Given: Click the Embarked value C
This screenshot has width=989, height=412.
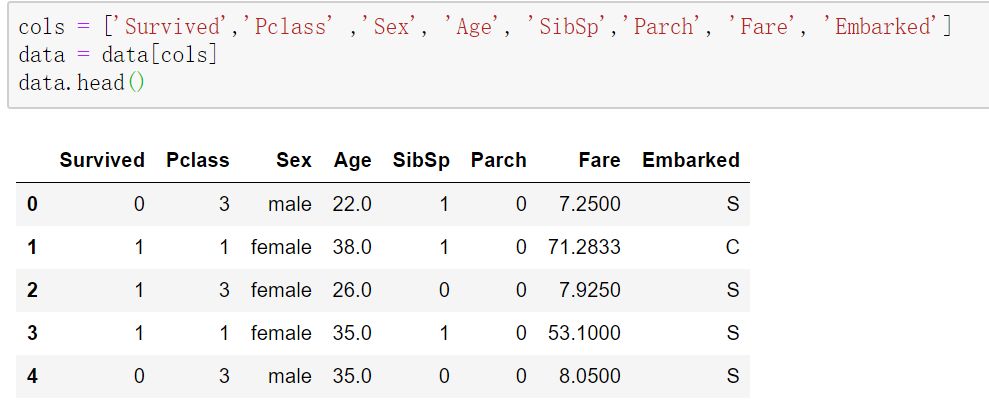Looking at the screenshot, I should pos(732,247).
